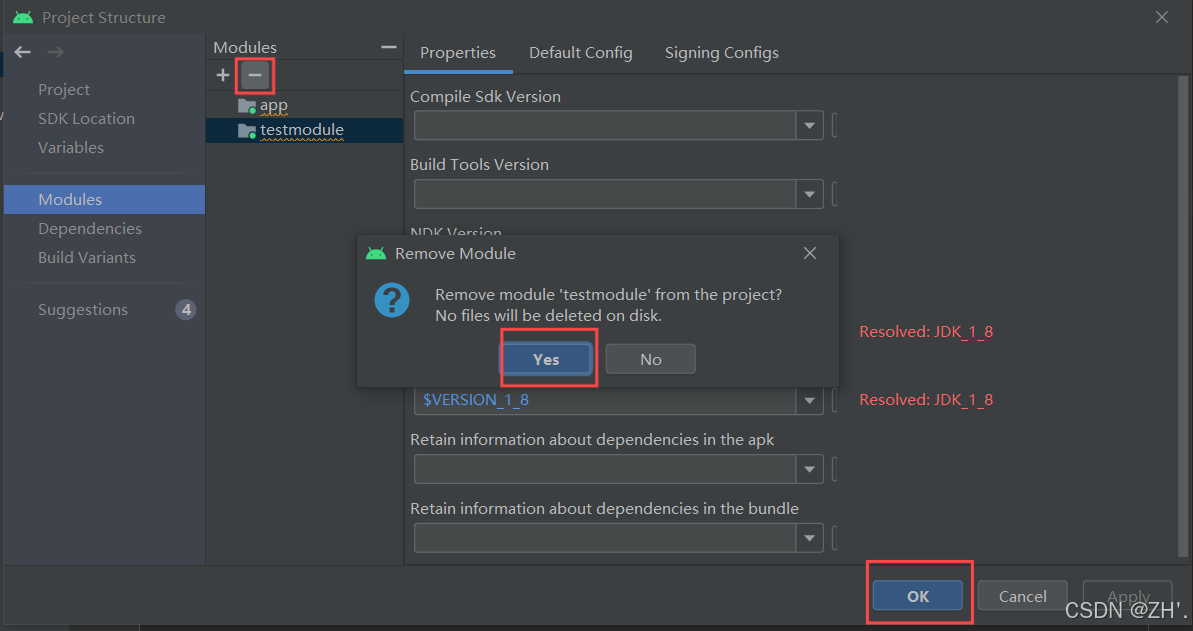This screenshot has height=631, width=1193.
Task: Confirm removal by clicking Yes
Action: click(546, 359)
